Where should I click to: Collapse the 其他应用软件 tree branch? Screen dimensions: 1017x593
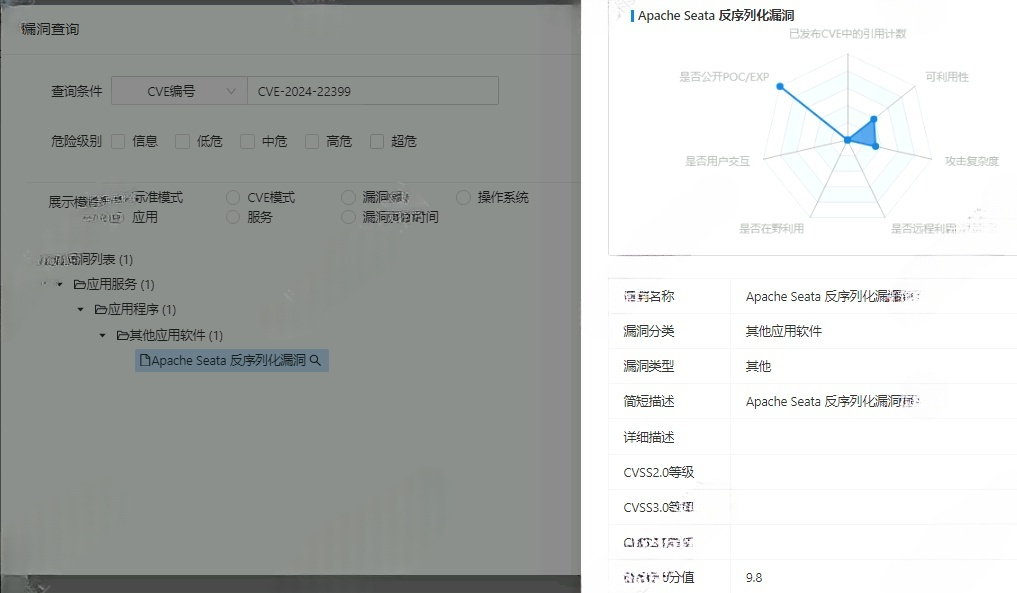point(102,335)
